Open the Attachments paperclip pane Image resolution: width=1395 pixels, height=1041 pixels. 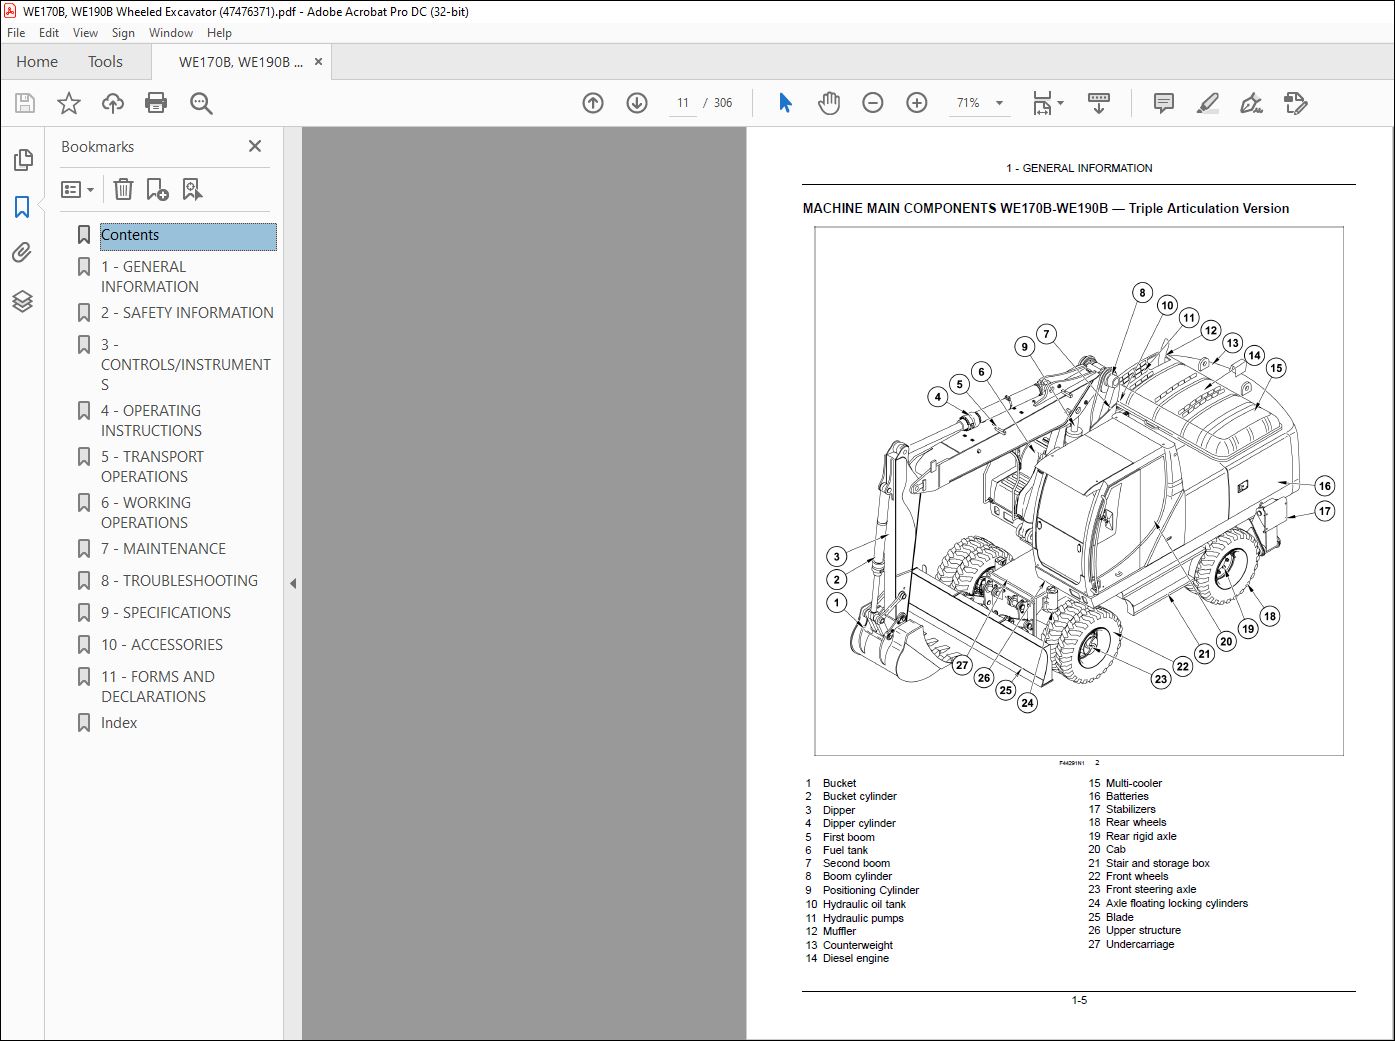22,253
